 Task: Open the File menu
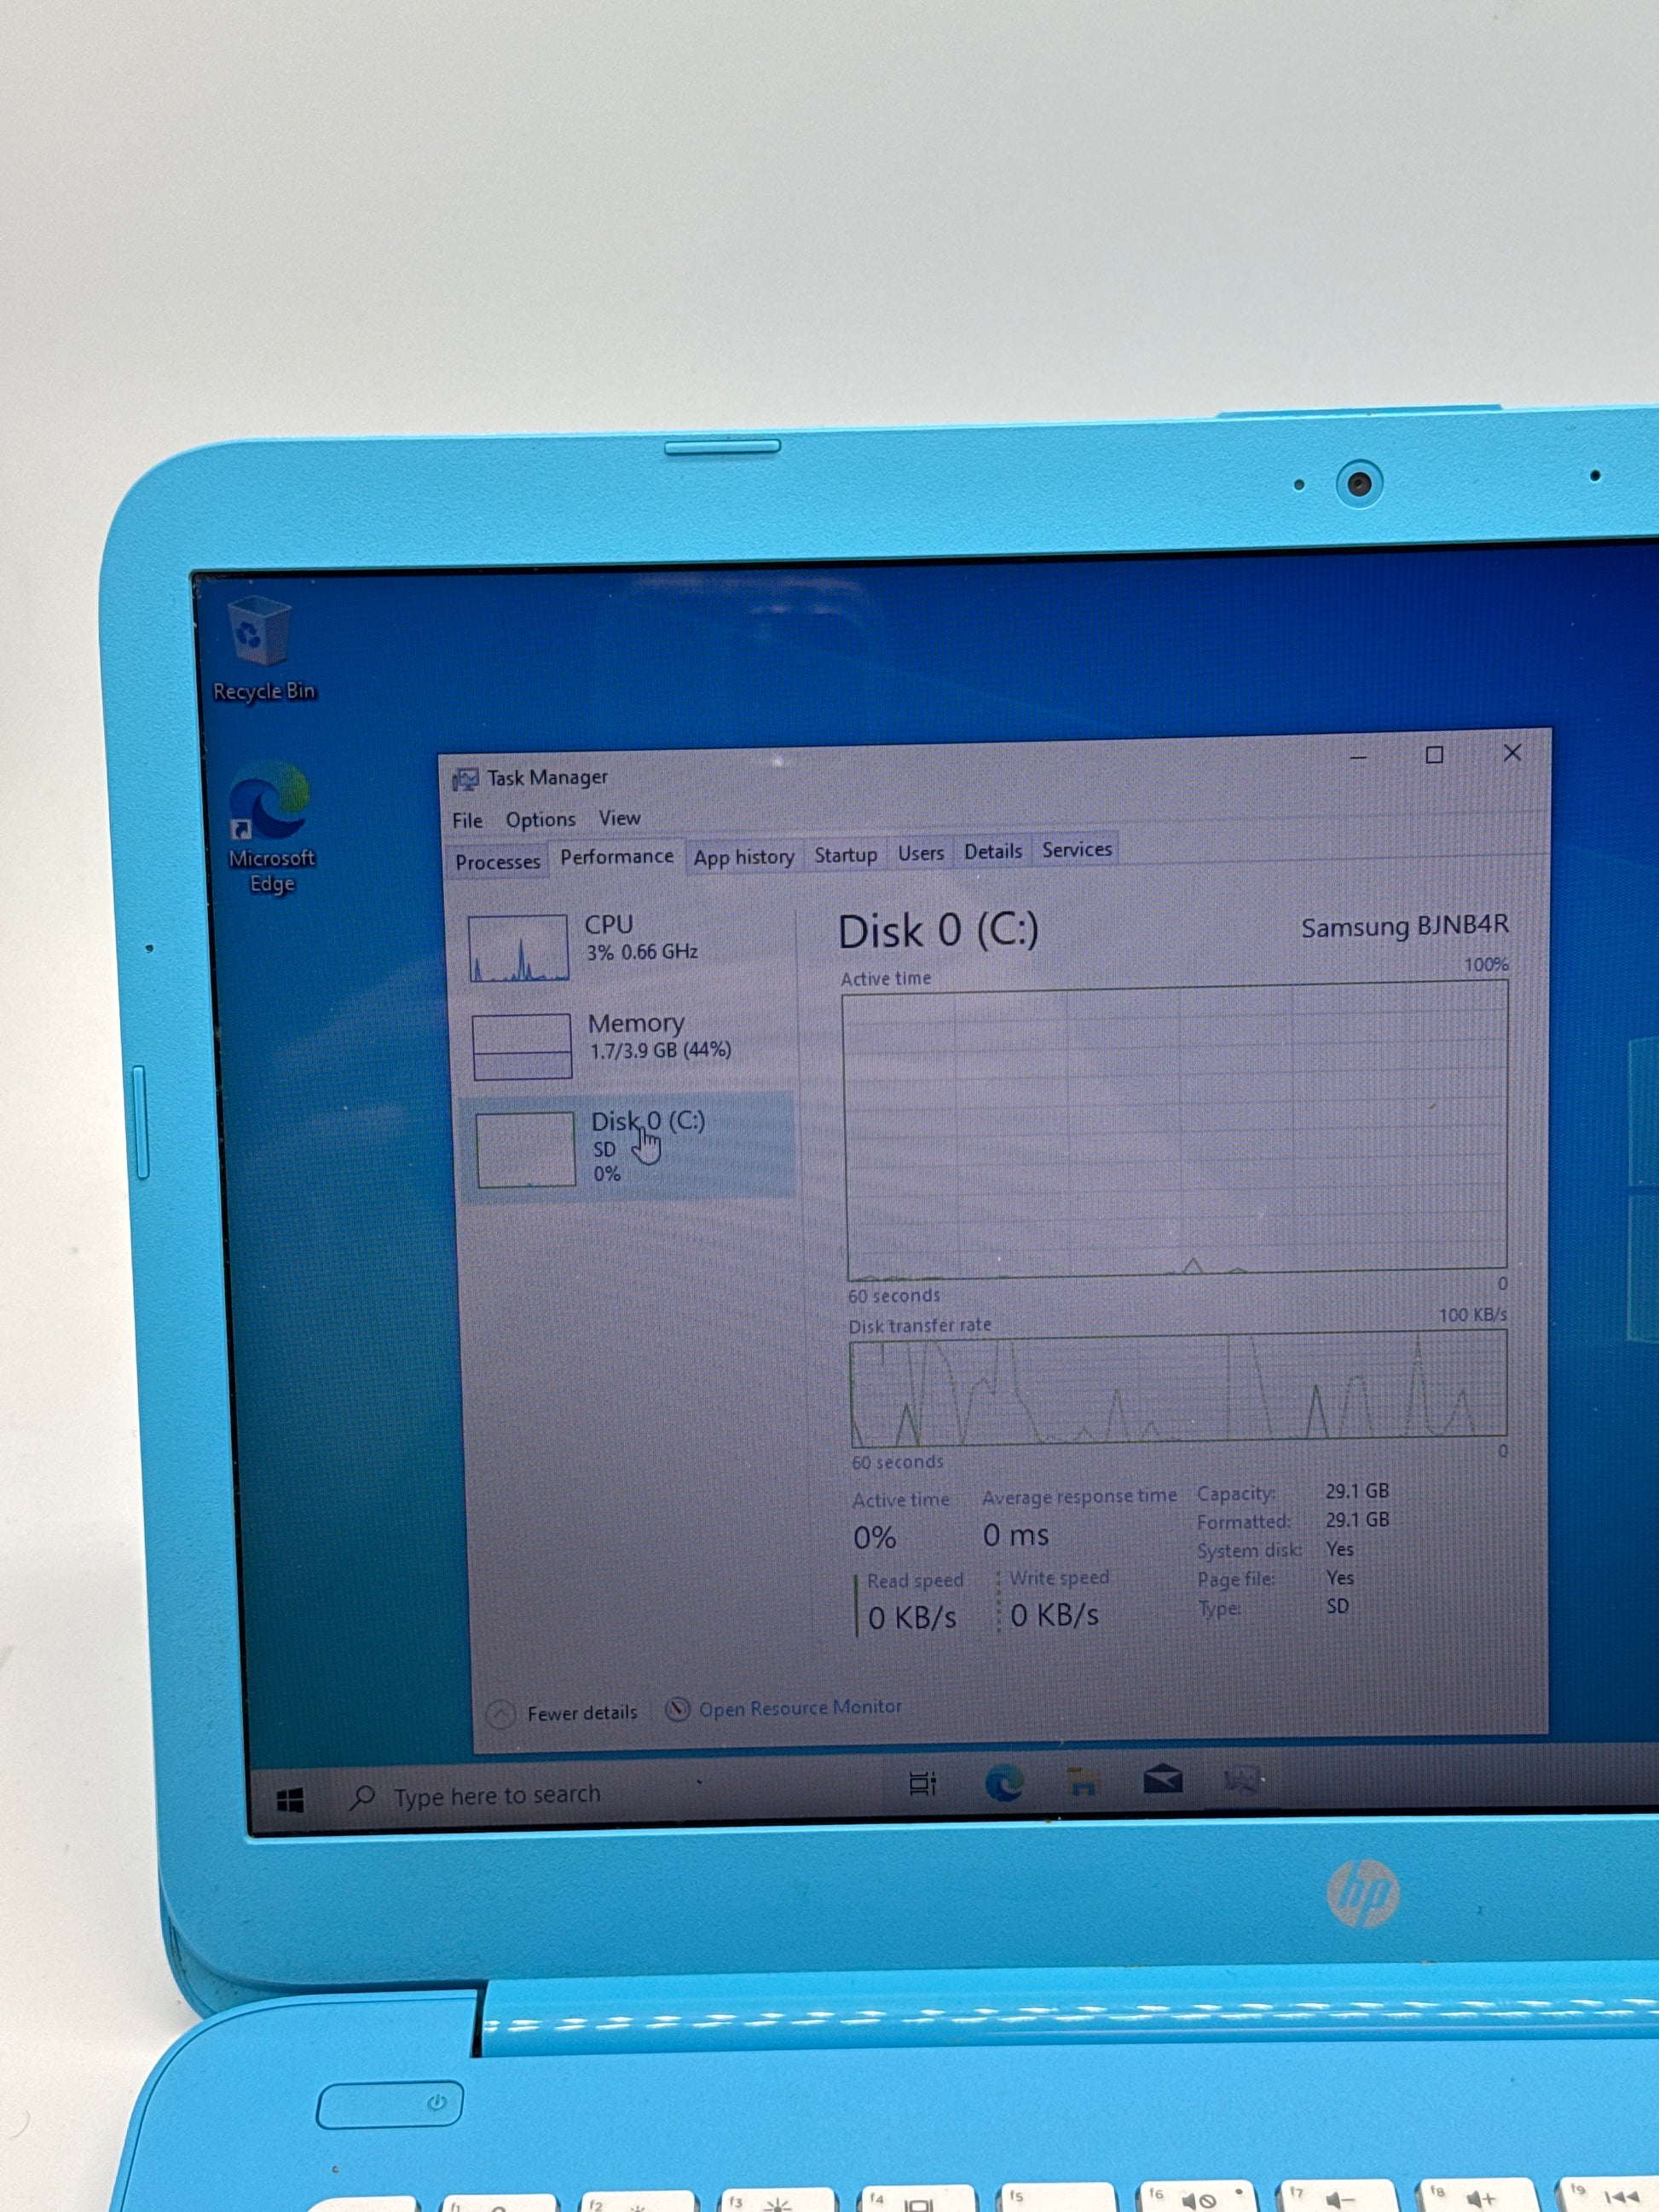(x=467, y=821)
